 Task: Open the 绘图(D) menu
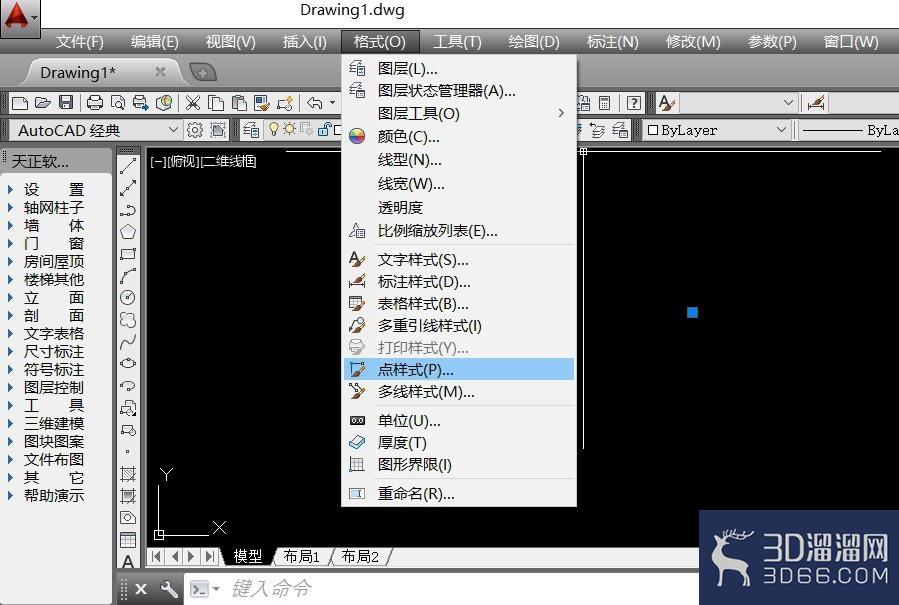click(x=534, y=41)
